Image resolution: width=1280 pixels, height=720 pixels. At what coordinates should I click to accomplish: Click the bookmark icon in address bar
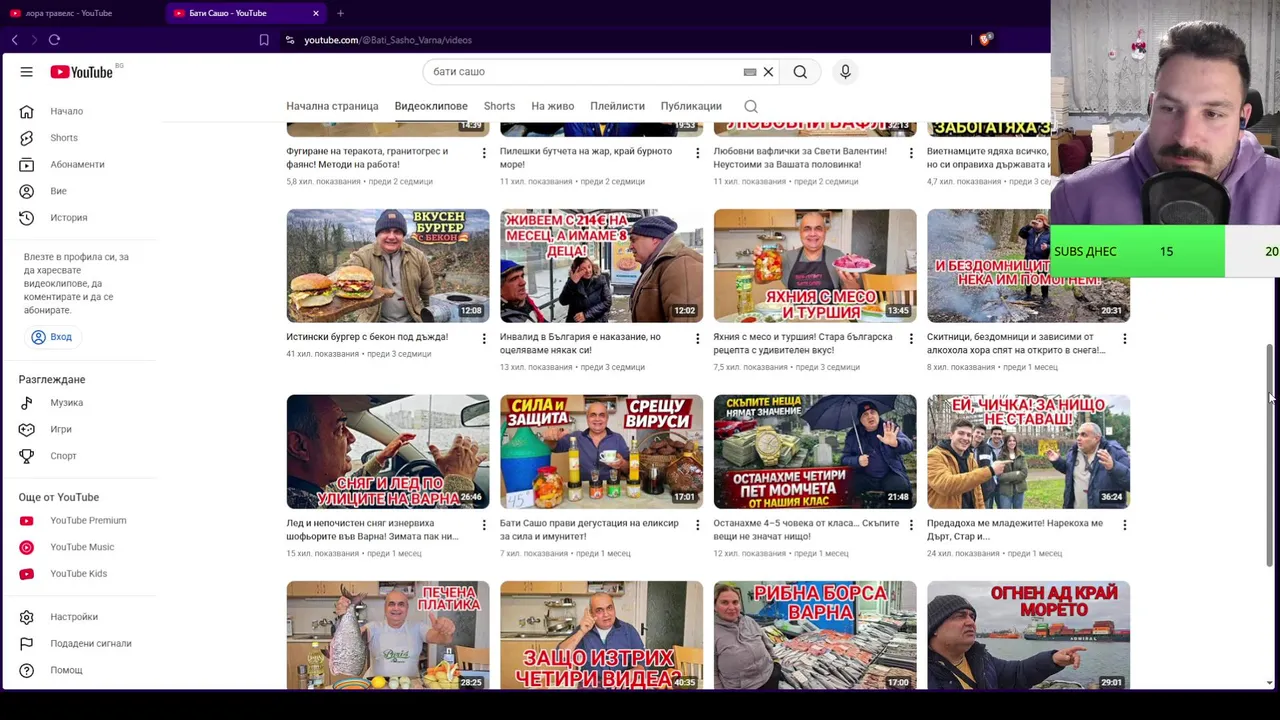pos(264,40)
